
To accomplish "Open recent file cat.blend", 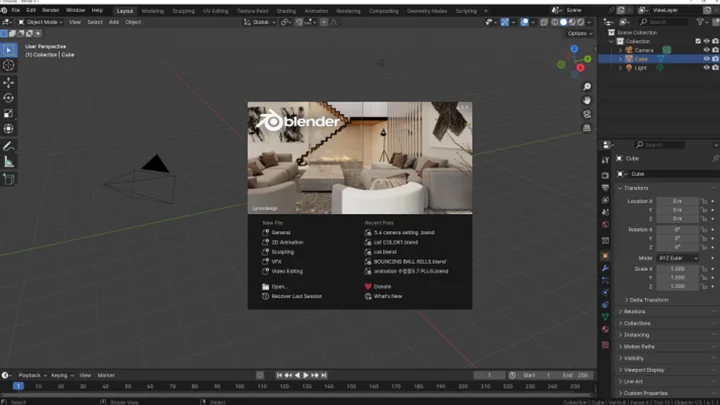I will [x=385, y=252].
